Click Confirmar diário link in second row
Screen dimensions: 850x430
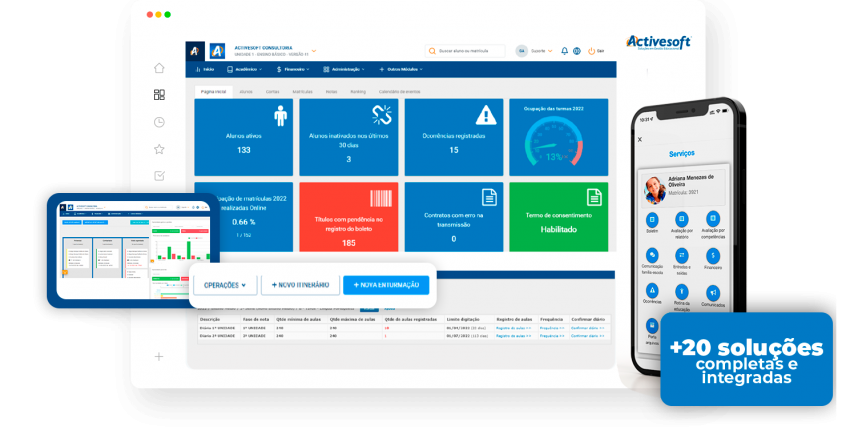(x=588, y=336)
